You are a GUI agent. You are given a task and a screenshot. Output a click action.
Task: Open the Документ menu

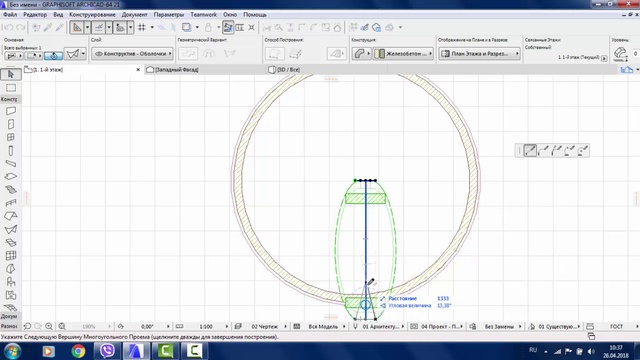click(135, 15)
